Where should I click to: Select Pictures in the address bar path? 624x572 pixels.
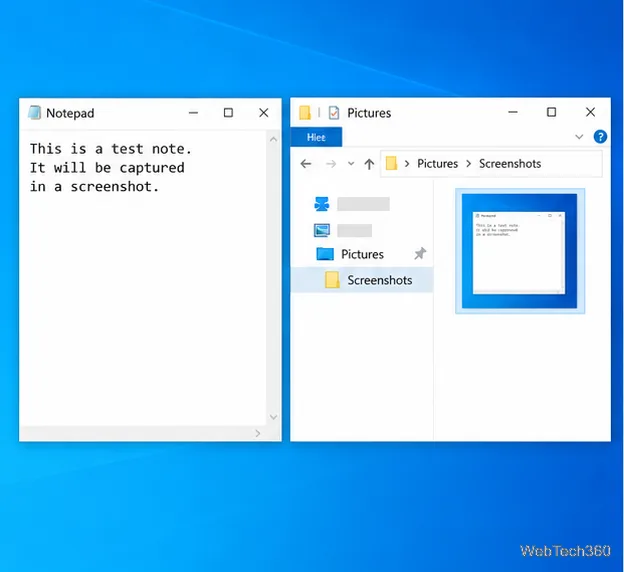pyautogui.click(x=437, y=164)
